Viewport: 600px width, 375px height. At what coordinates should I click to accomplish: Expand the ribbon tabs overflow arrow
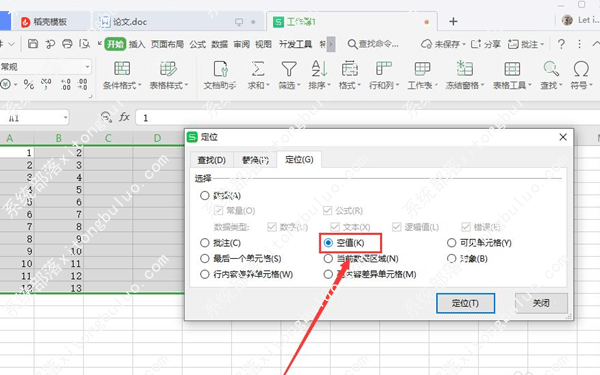click(331, 44)
